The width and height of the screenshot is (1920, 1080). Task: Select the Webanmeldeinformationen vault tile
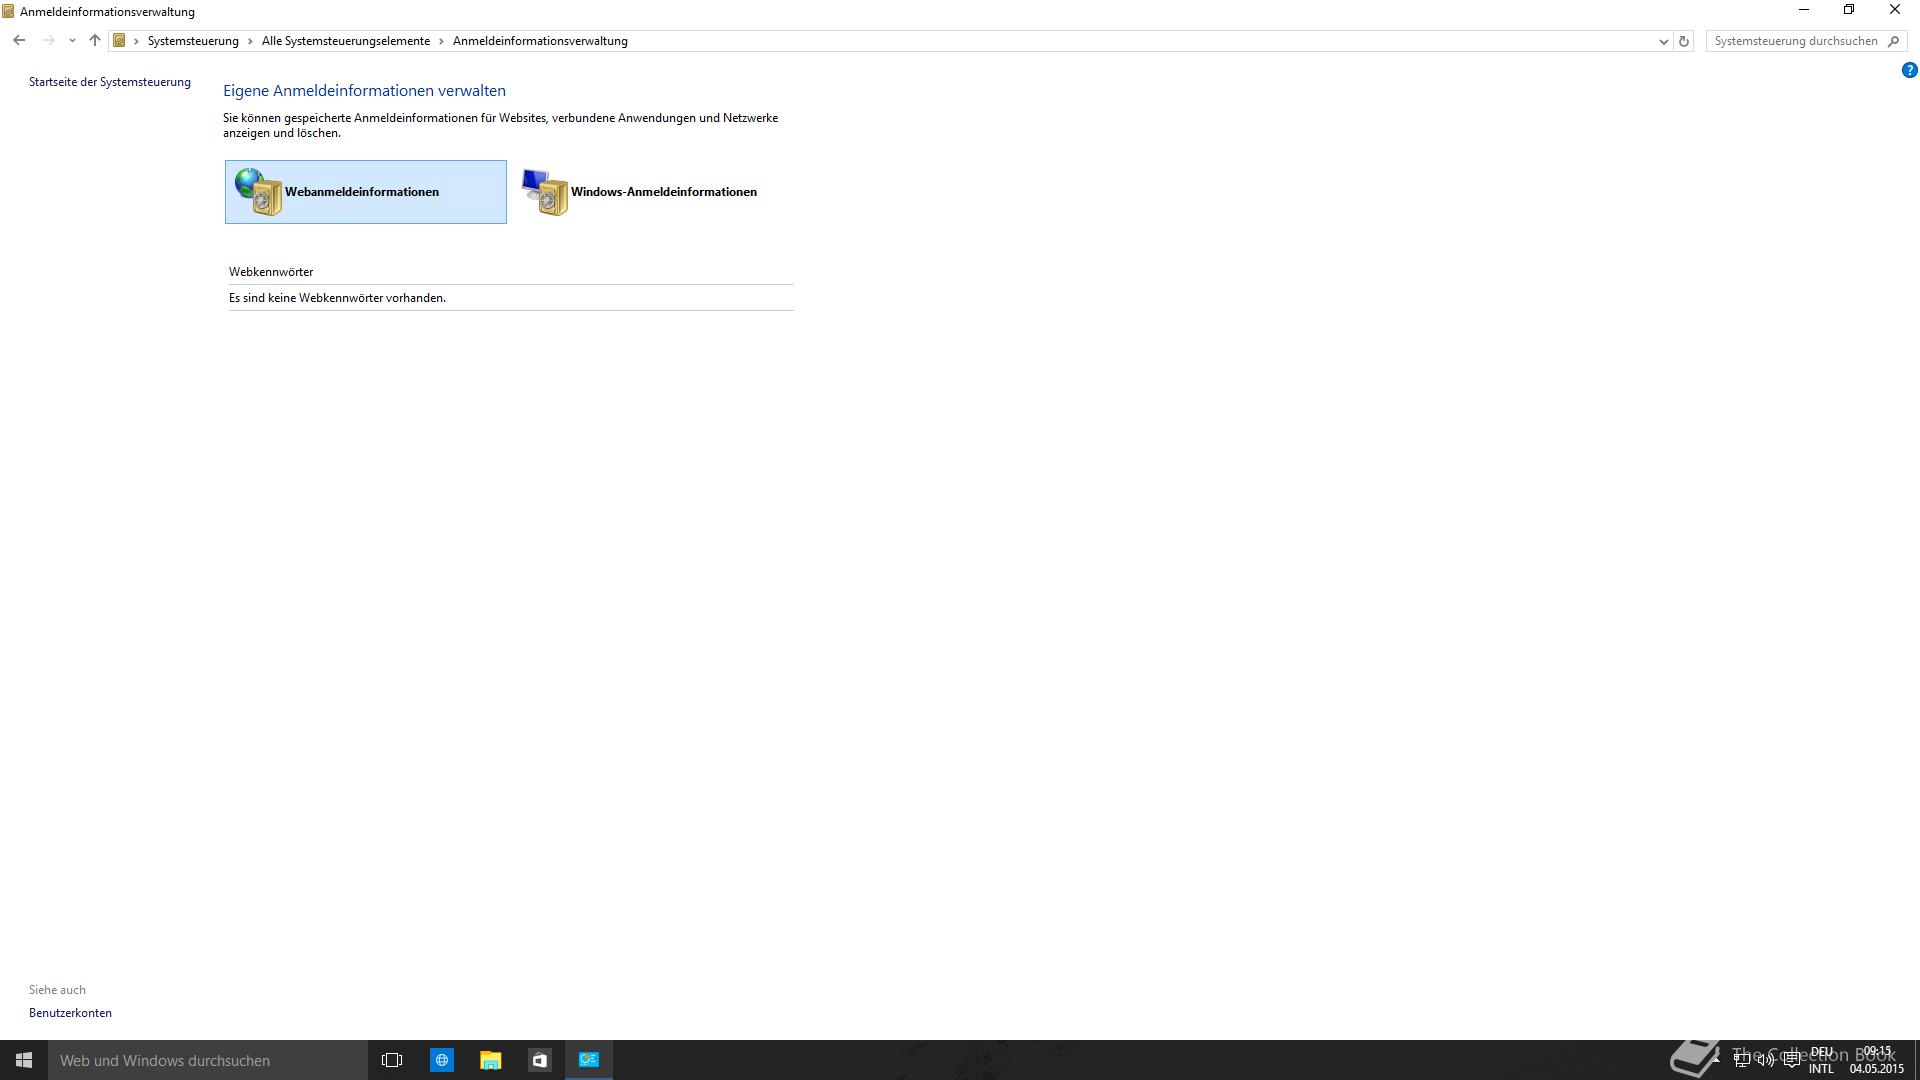pos(365,192)
